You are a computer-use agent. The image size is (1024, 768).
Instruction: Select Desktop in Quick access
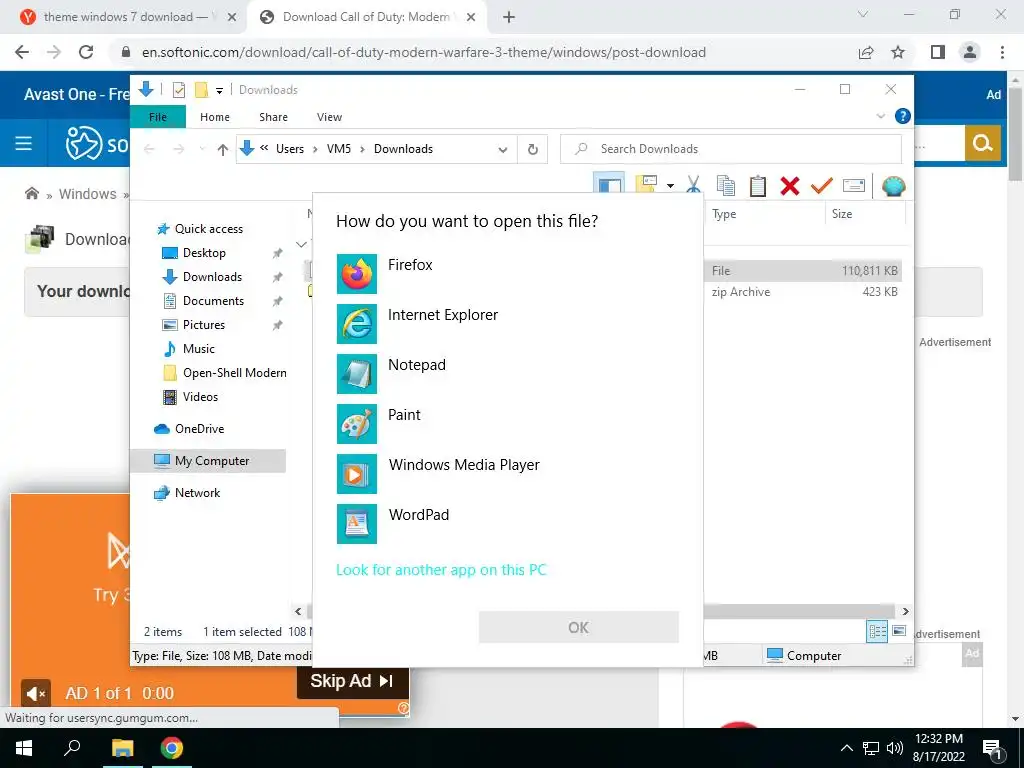204,253
